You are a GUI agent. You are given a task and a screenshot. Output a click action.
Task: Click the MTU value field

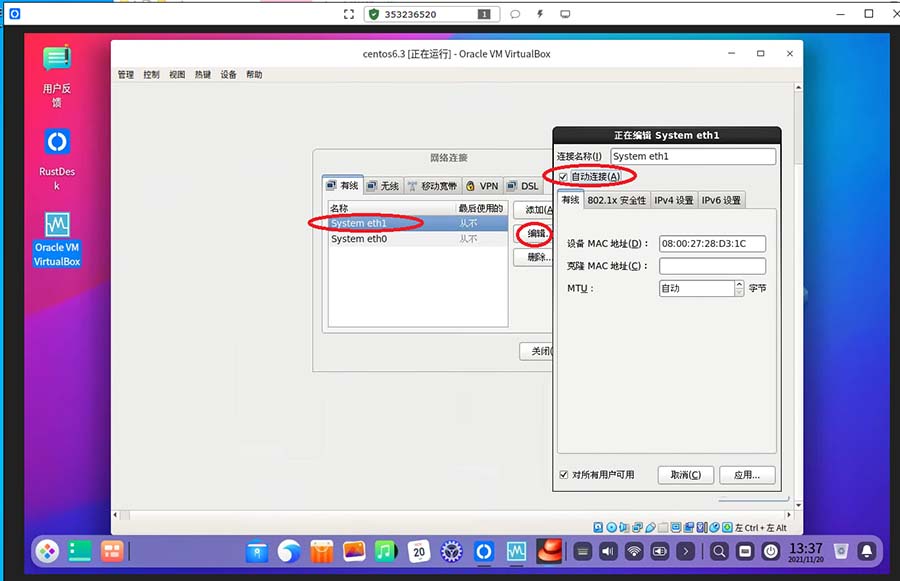pyautogui.click(x=697, y=288)
